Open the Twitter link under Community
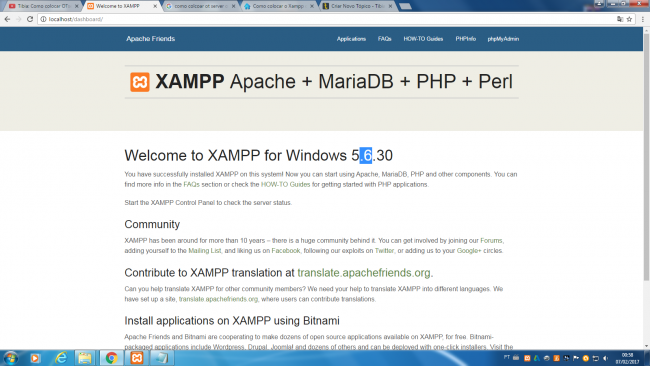650x366 pixels. point(384,251)
